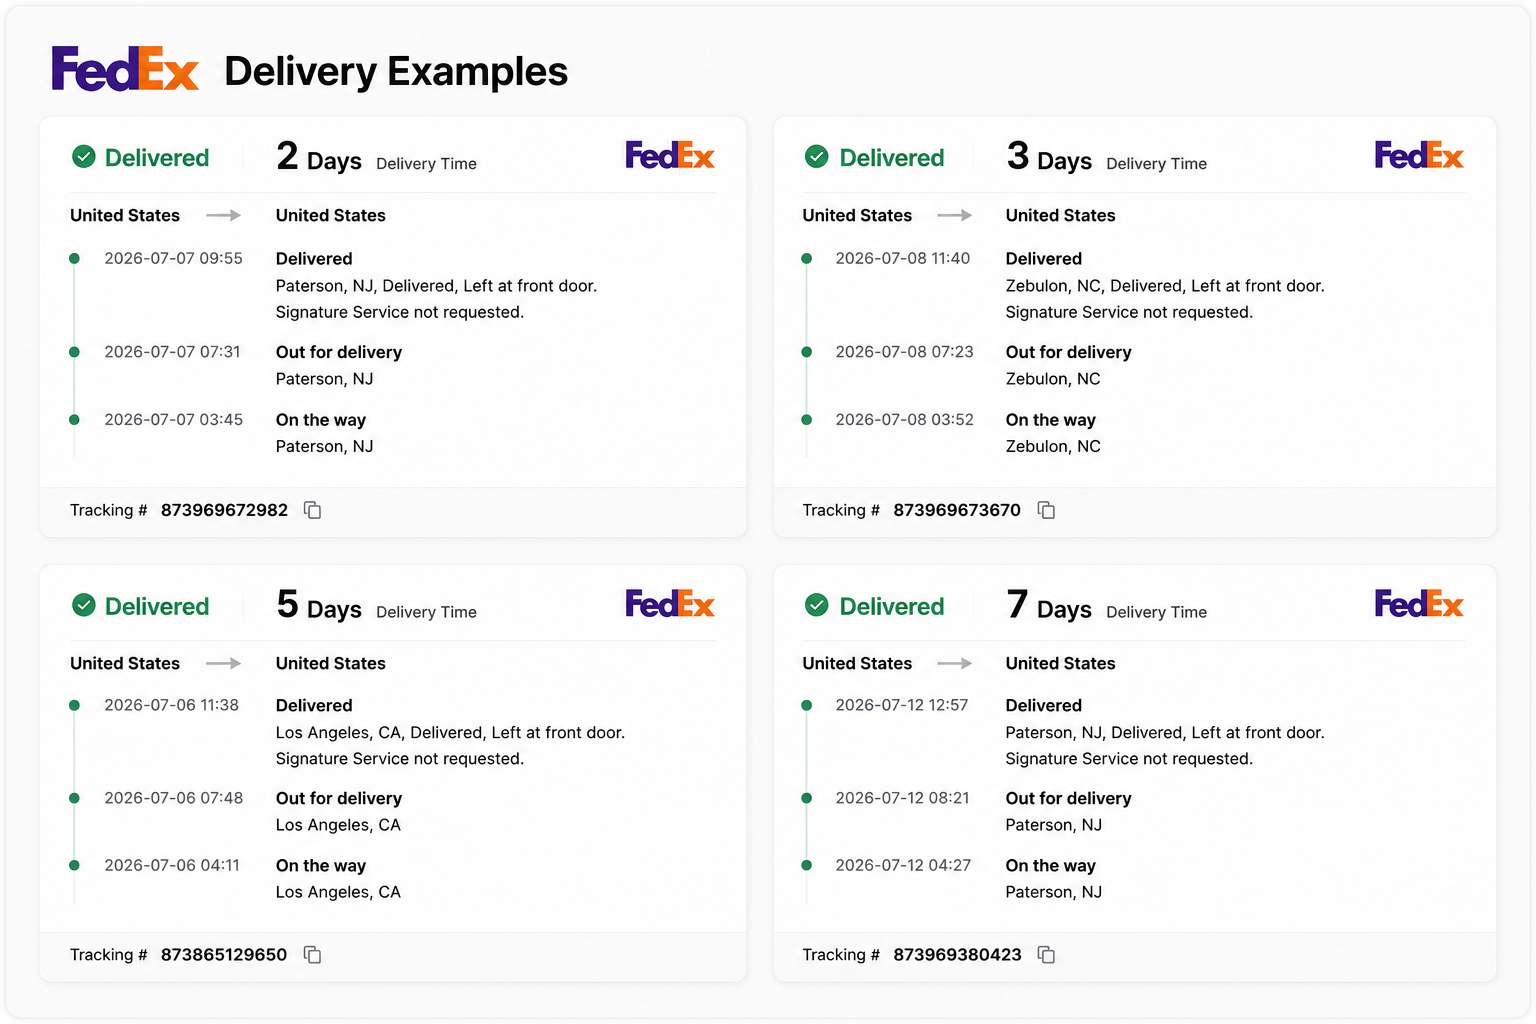This screenshot has width=1536, height=1024.
Task: Click 'Out for delivery' at 2026-07-12 08:21
Action: pos(1069,798)
